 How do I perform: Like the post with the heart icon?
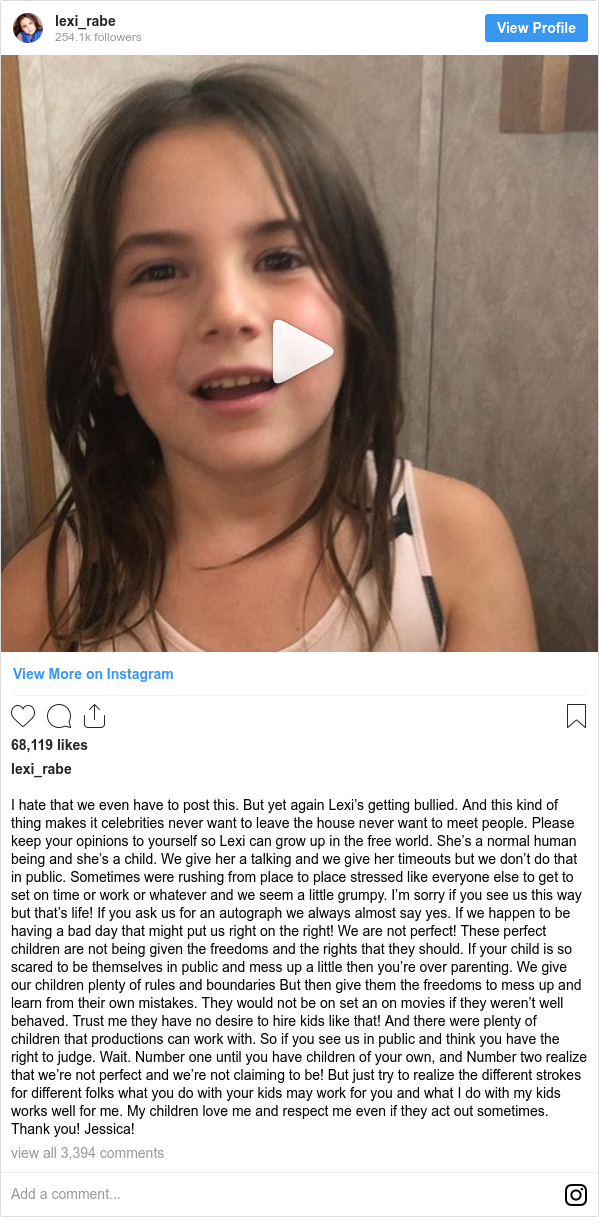click(23, 716)
